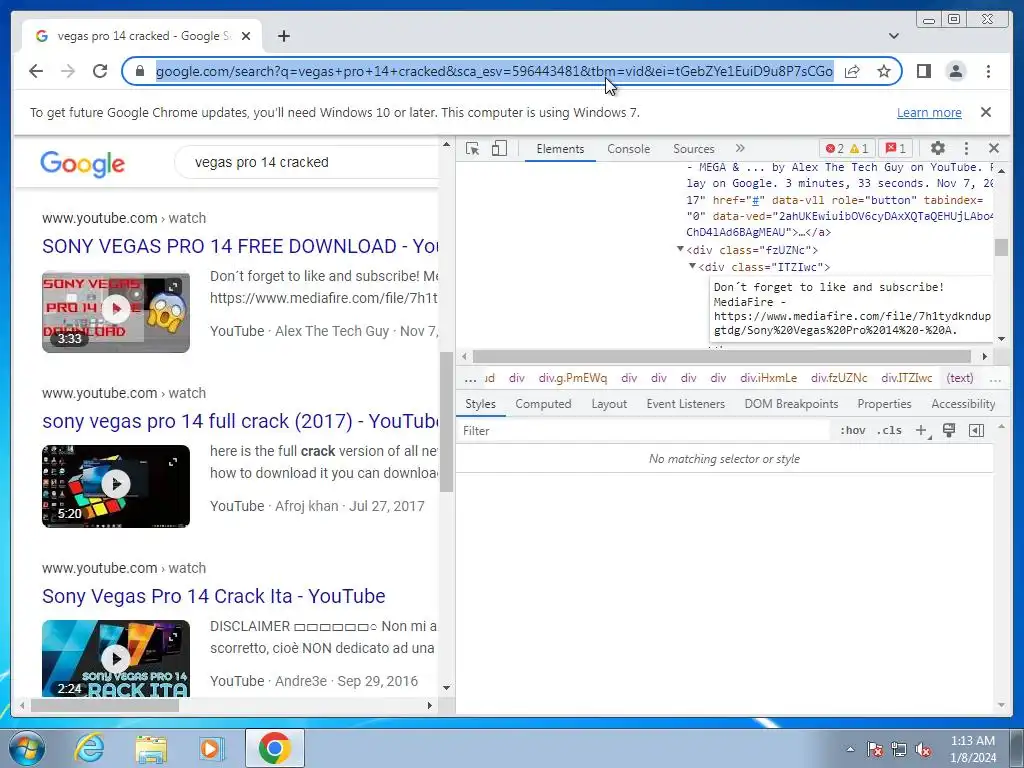Open the DOM Breakpoints tab
Image resolution: width=1024 pixels, height=768 pixels.
click(x=792, y=404)
